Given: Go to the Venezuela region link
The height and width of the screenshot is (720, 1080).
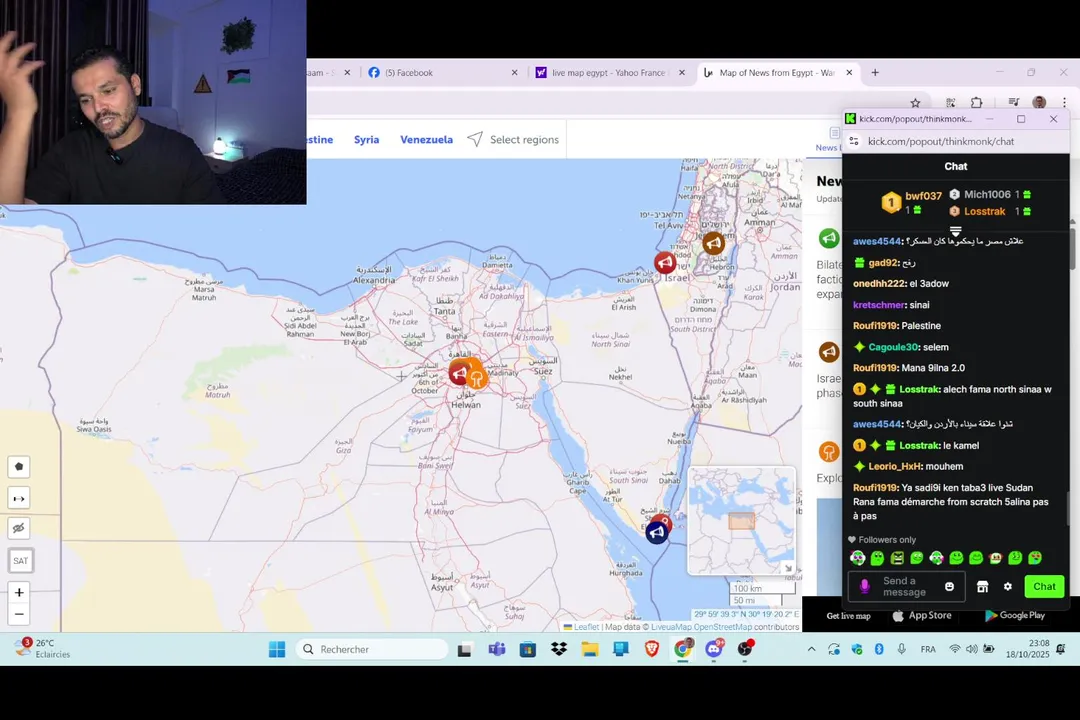Looking at the screenshot, I should [x=426, y=139].
